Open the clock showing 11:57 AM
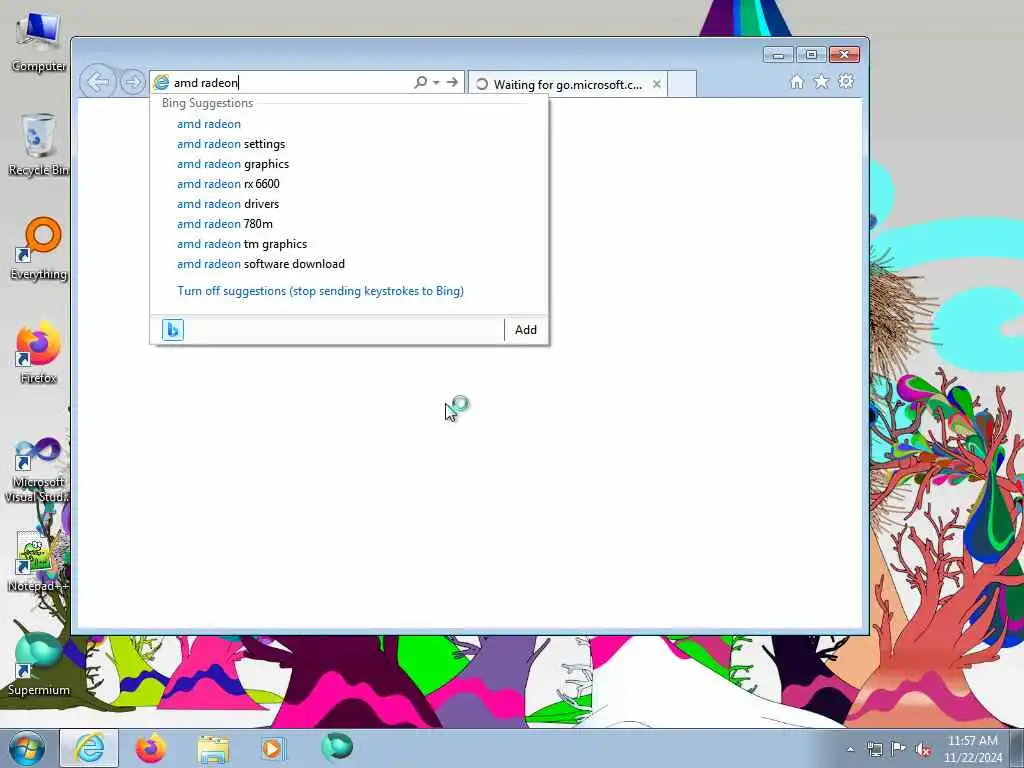Image resolution: width=1024 pixels, height=768 pixels. (x=972, y=749)
